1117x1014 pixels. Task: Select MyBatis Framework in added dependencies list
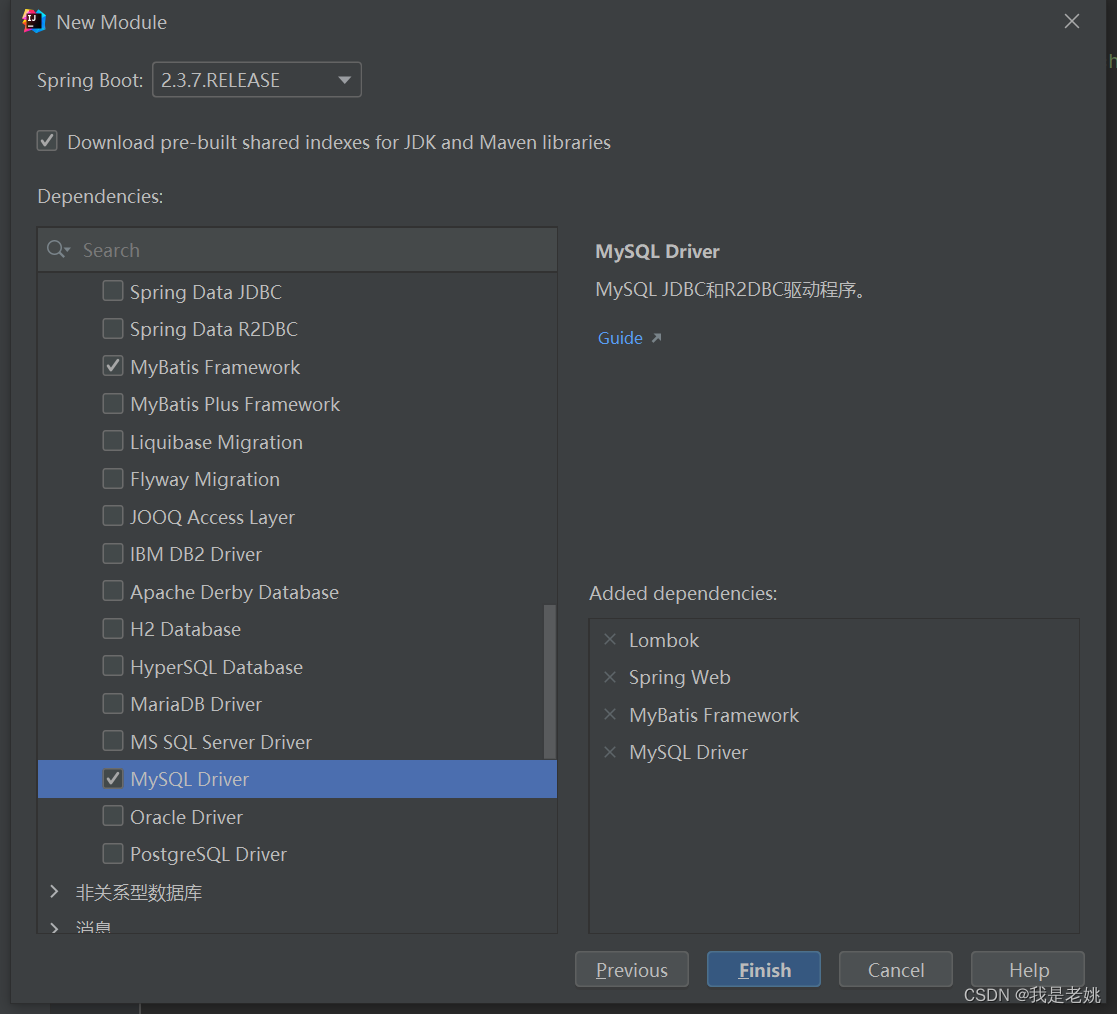pos(714,715)
